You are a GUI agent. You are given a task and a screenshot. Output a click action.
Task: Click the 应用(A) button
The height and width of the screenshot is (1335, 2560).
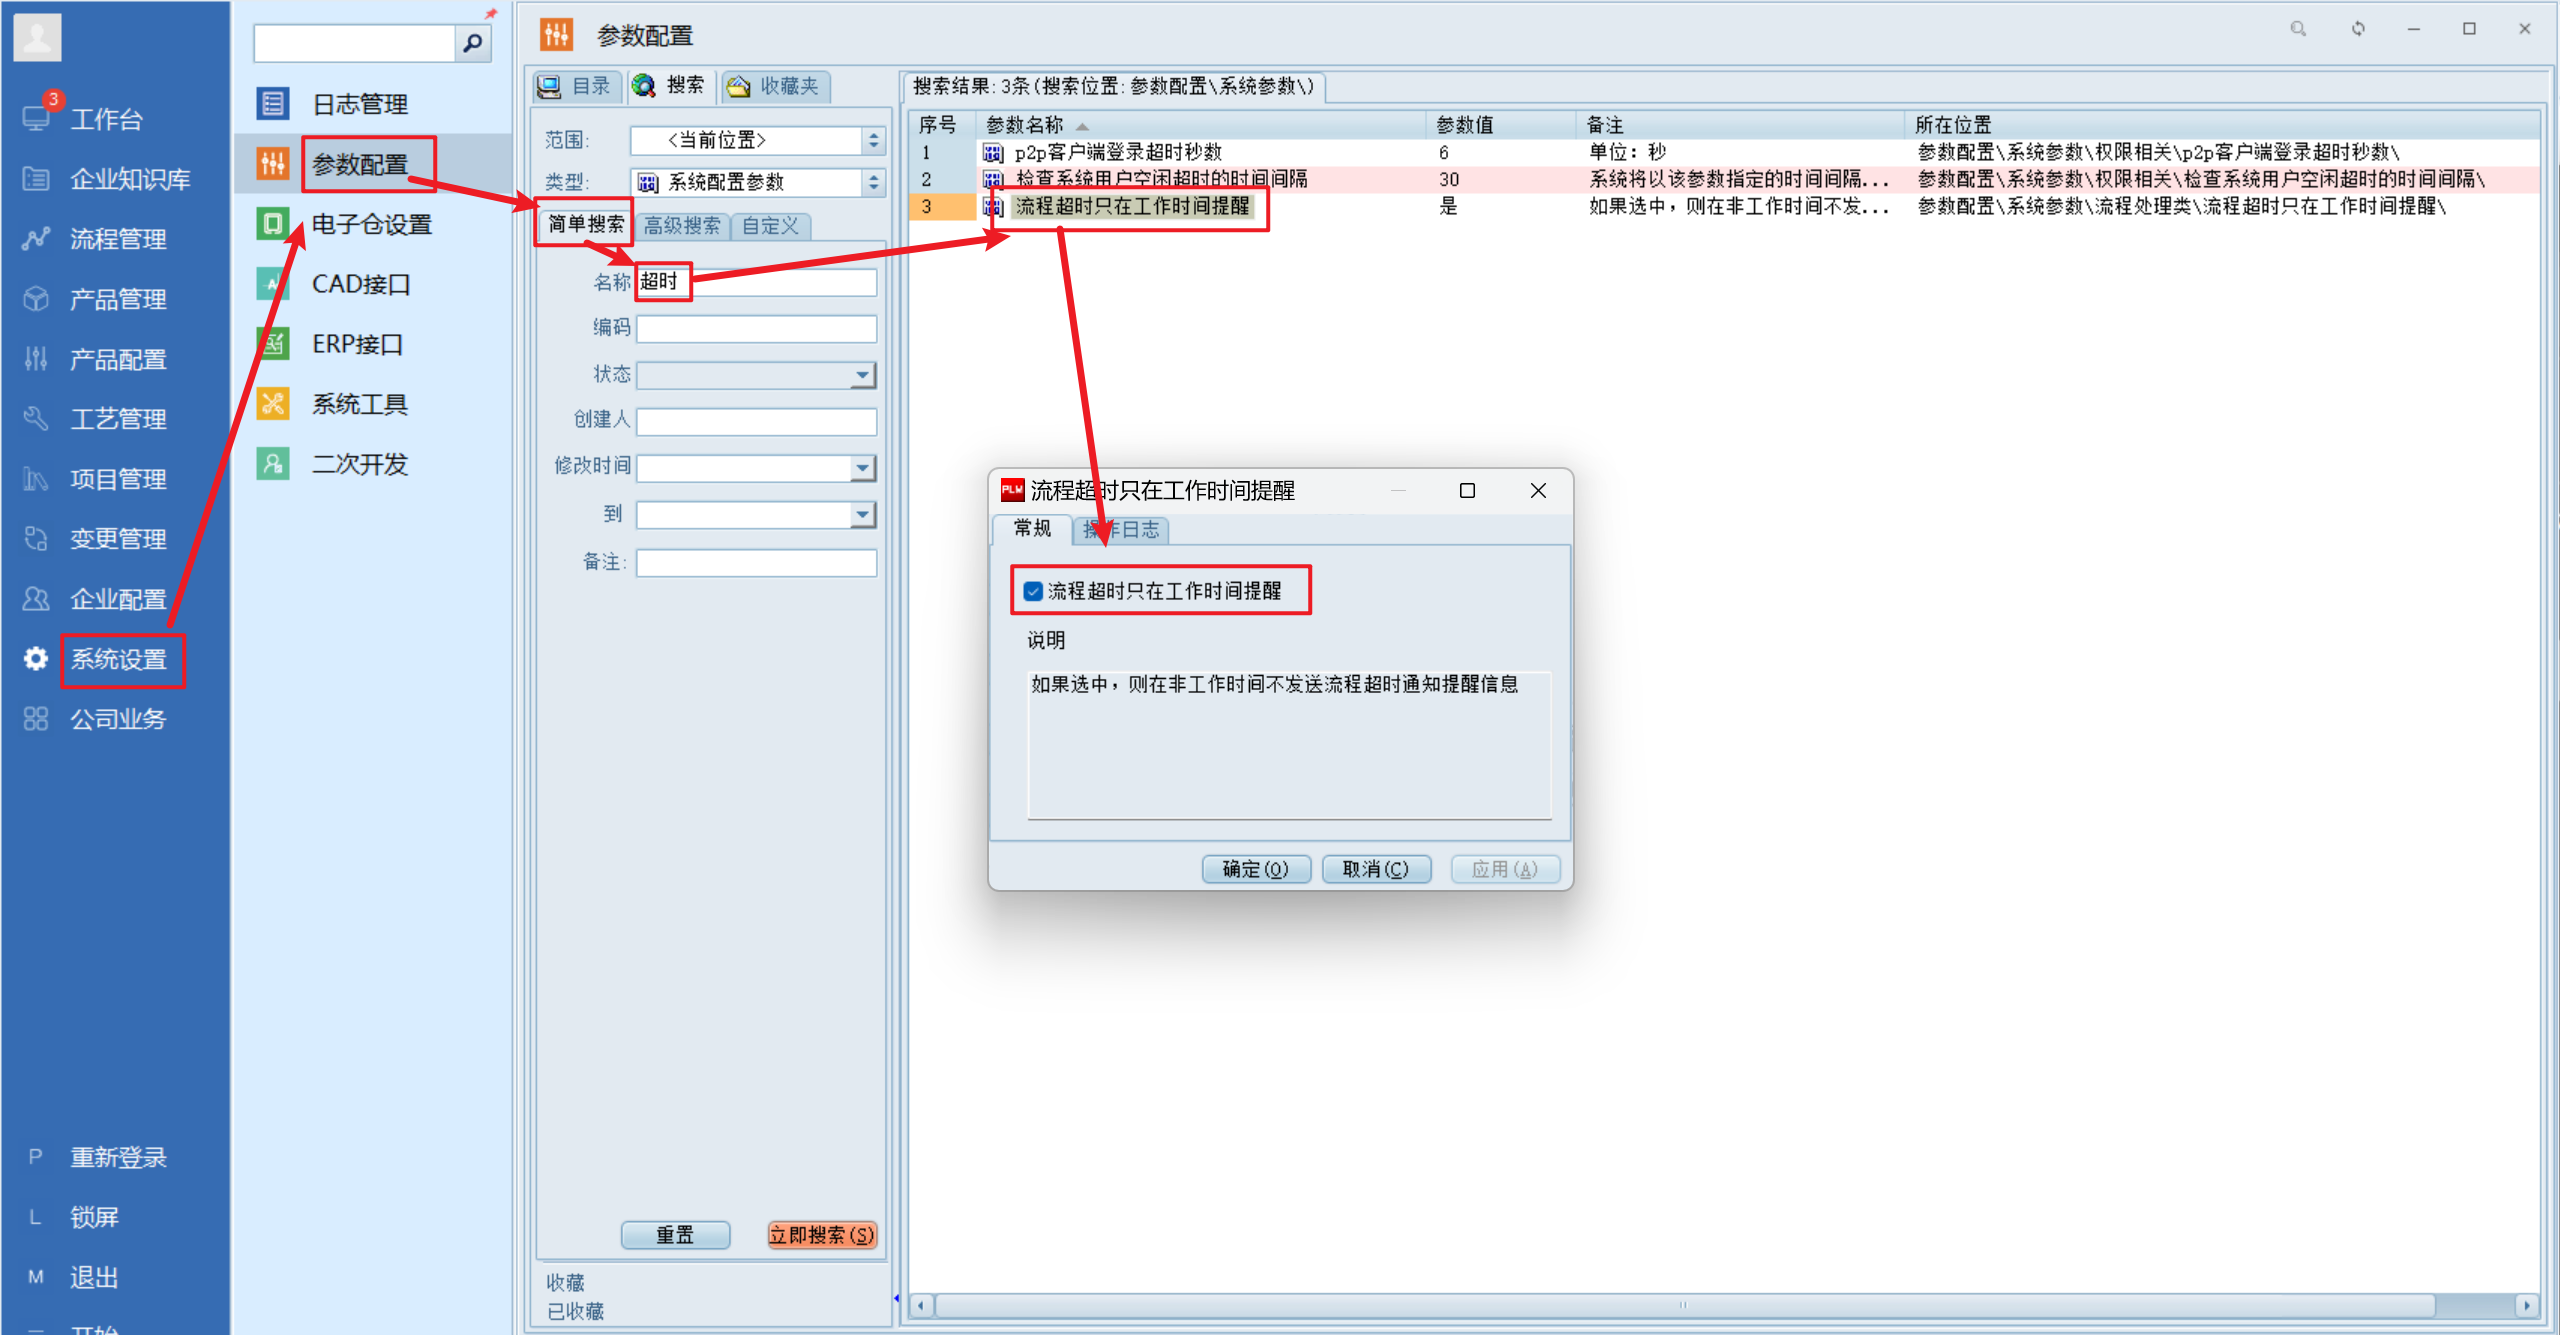(x=1505, y=869)
